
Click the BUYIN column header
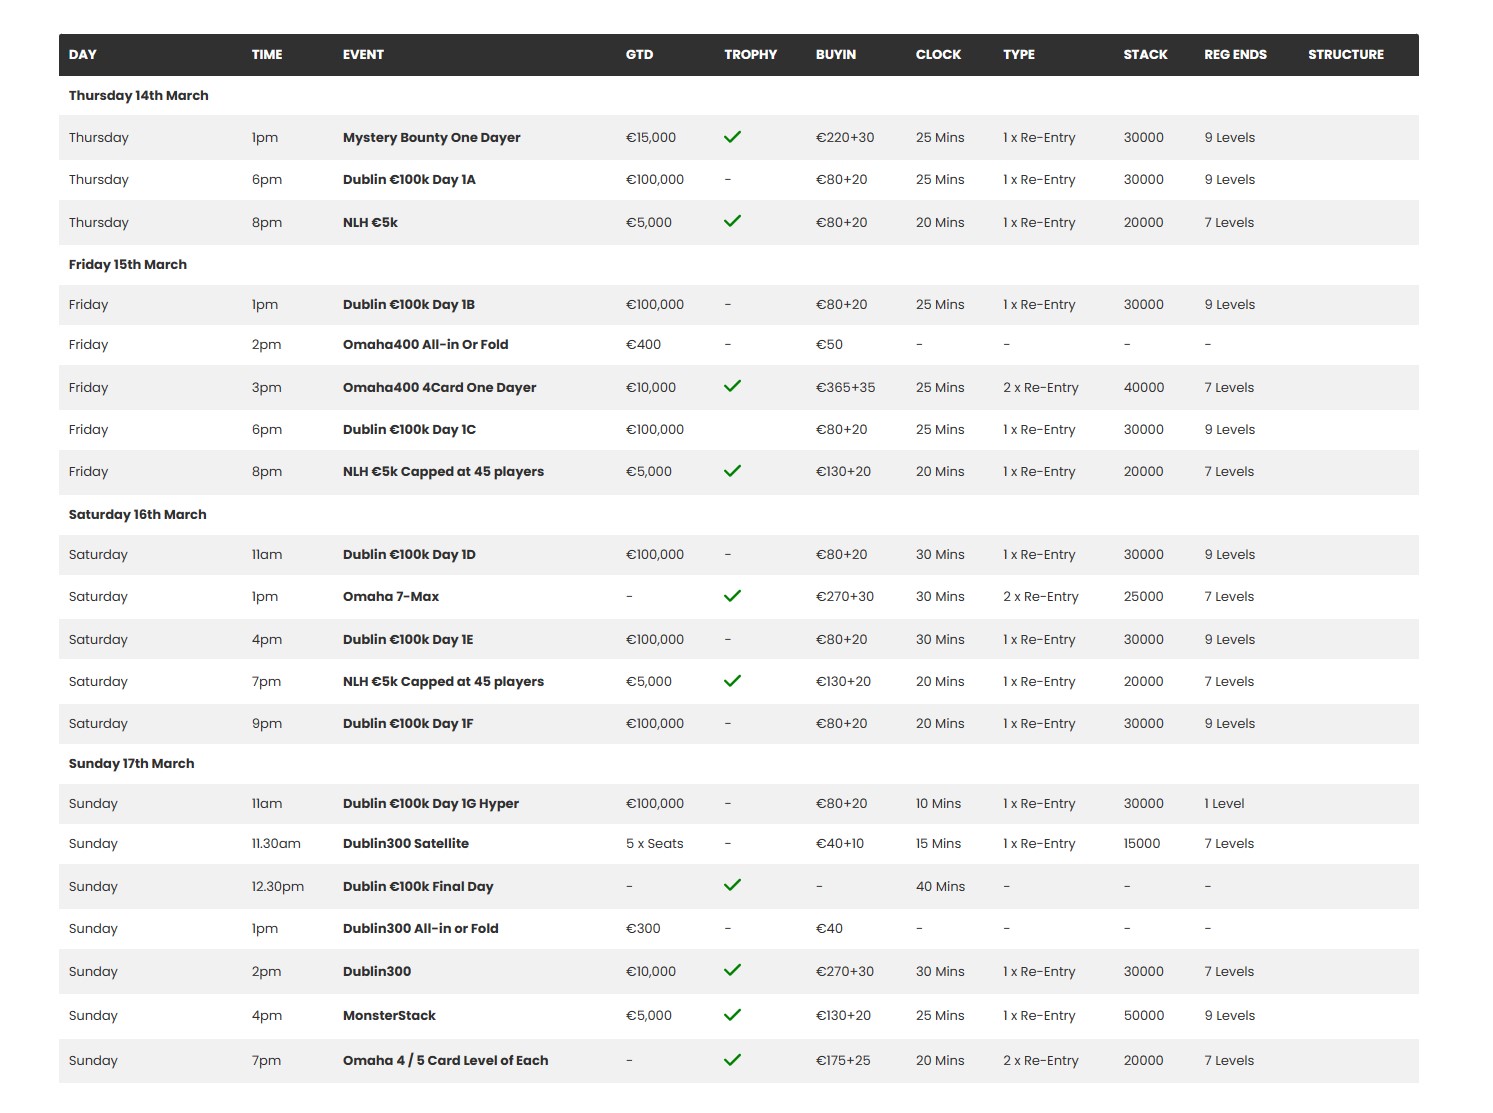835,55
